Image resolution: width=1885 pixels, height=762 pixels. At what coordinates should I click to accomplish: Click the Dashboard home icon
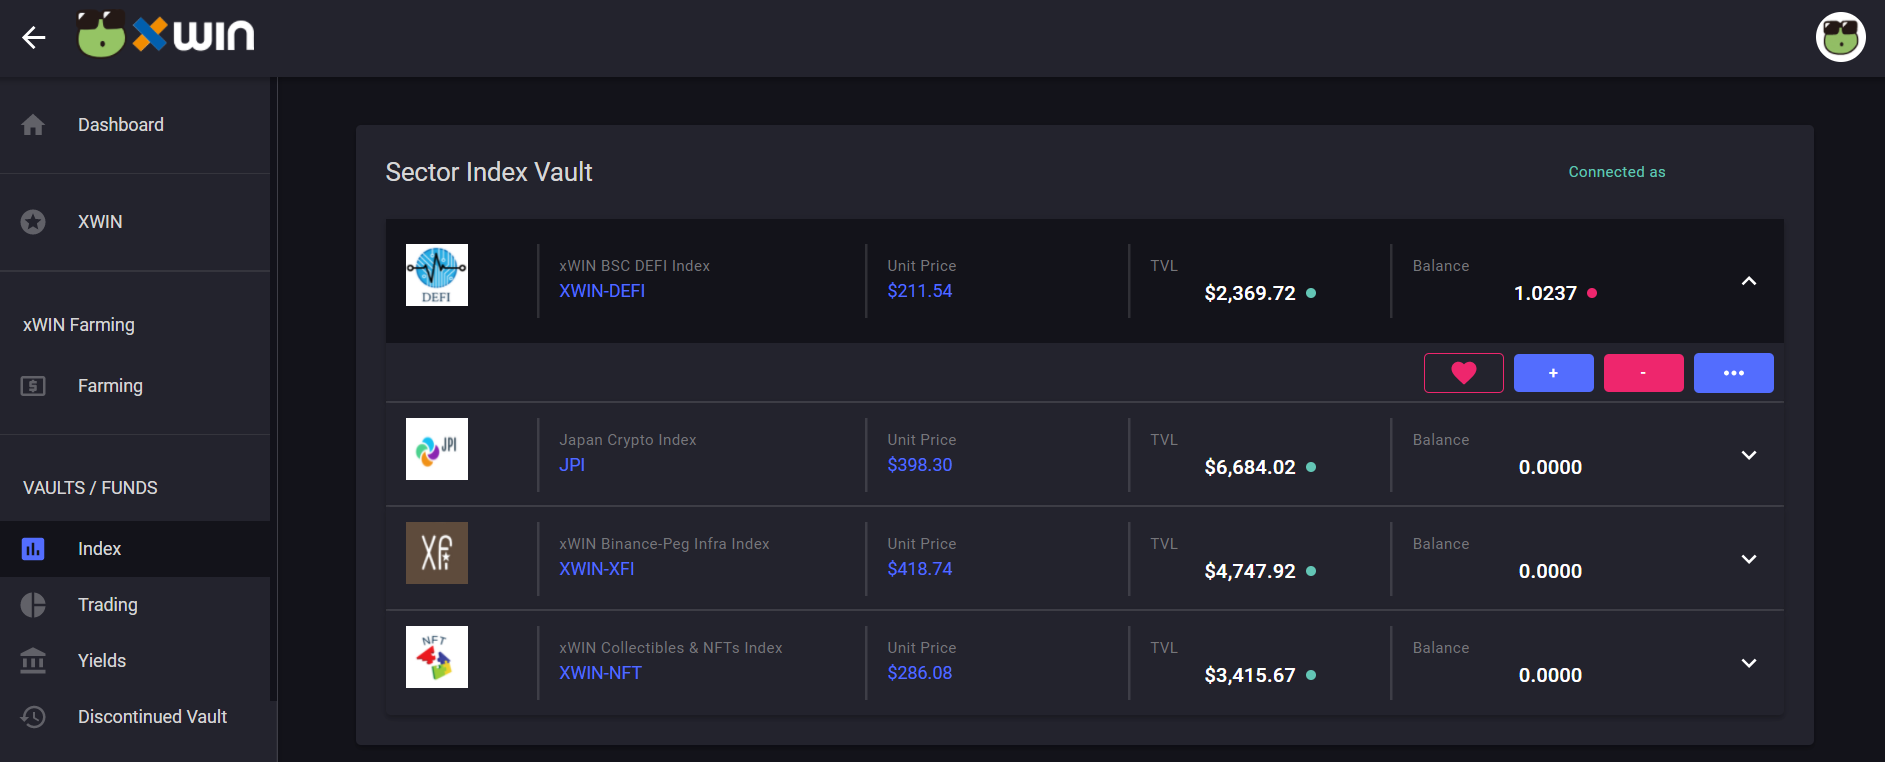(x=33, y=125)
